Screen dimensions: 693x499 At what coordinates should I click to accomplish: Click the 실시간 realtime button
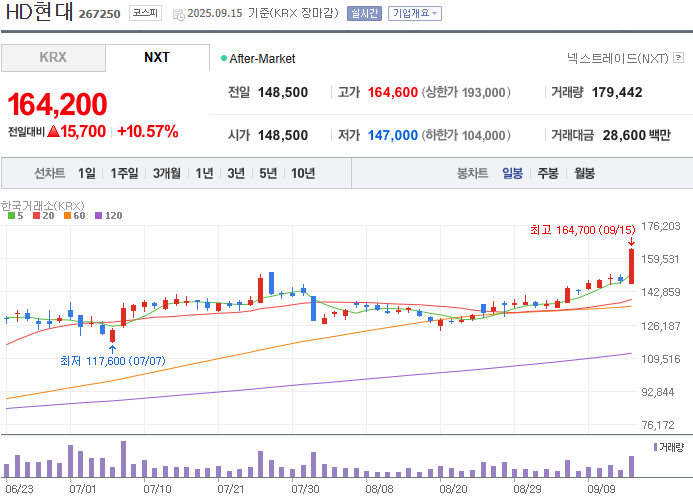tap(364, 13)
